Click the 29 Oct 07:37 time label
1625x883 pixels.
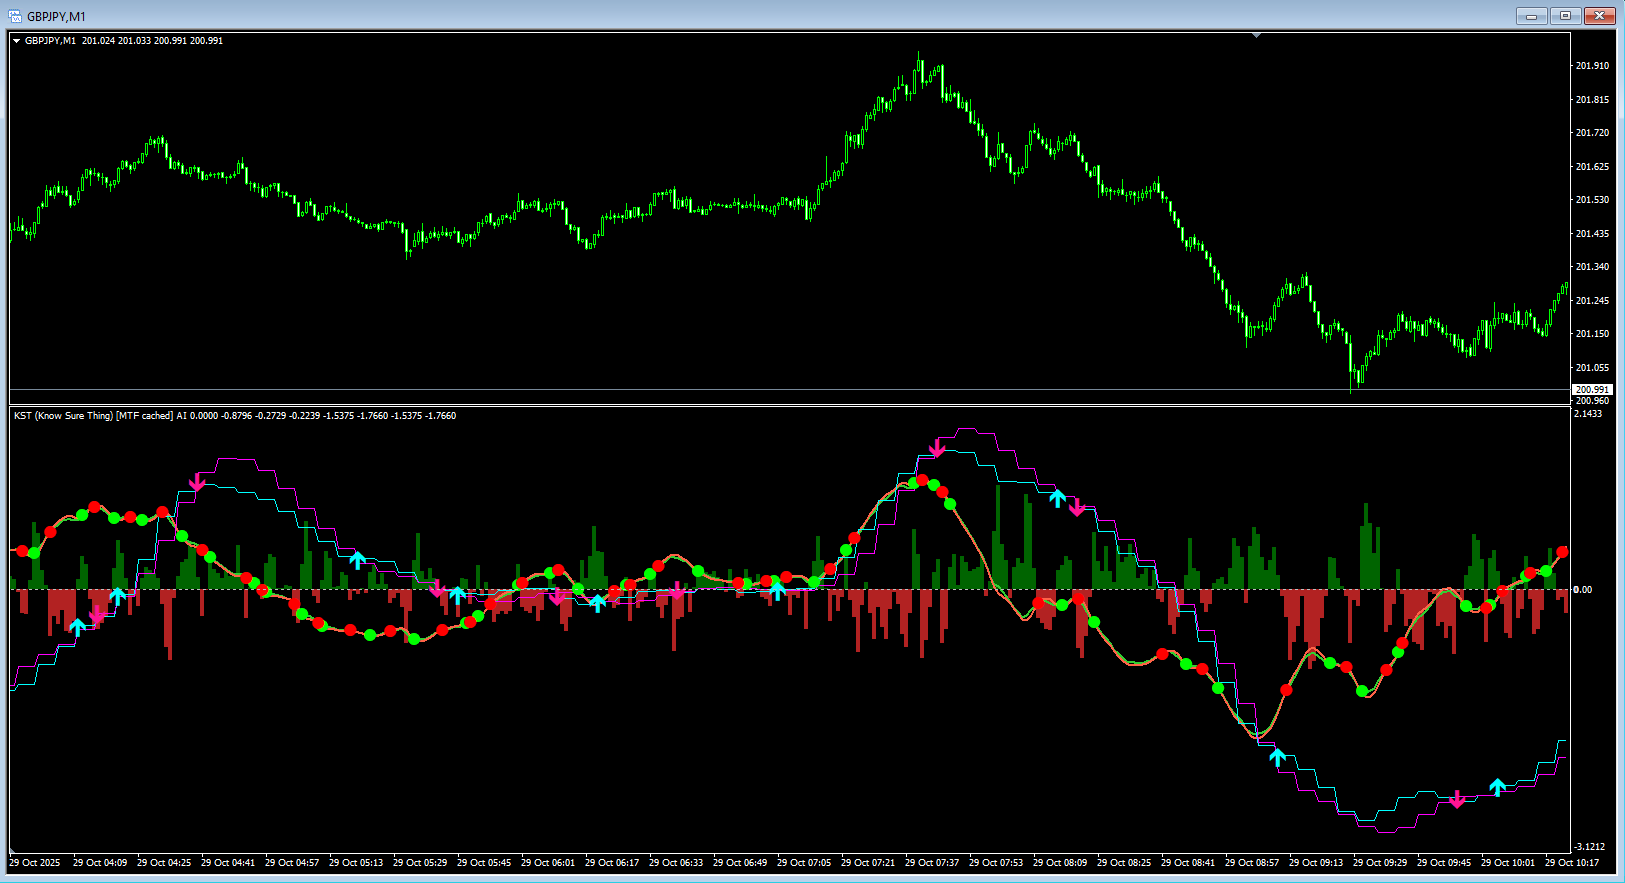pos(932,863)
